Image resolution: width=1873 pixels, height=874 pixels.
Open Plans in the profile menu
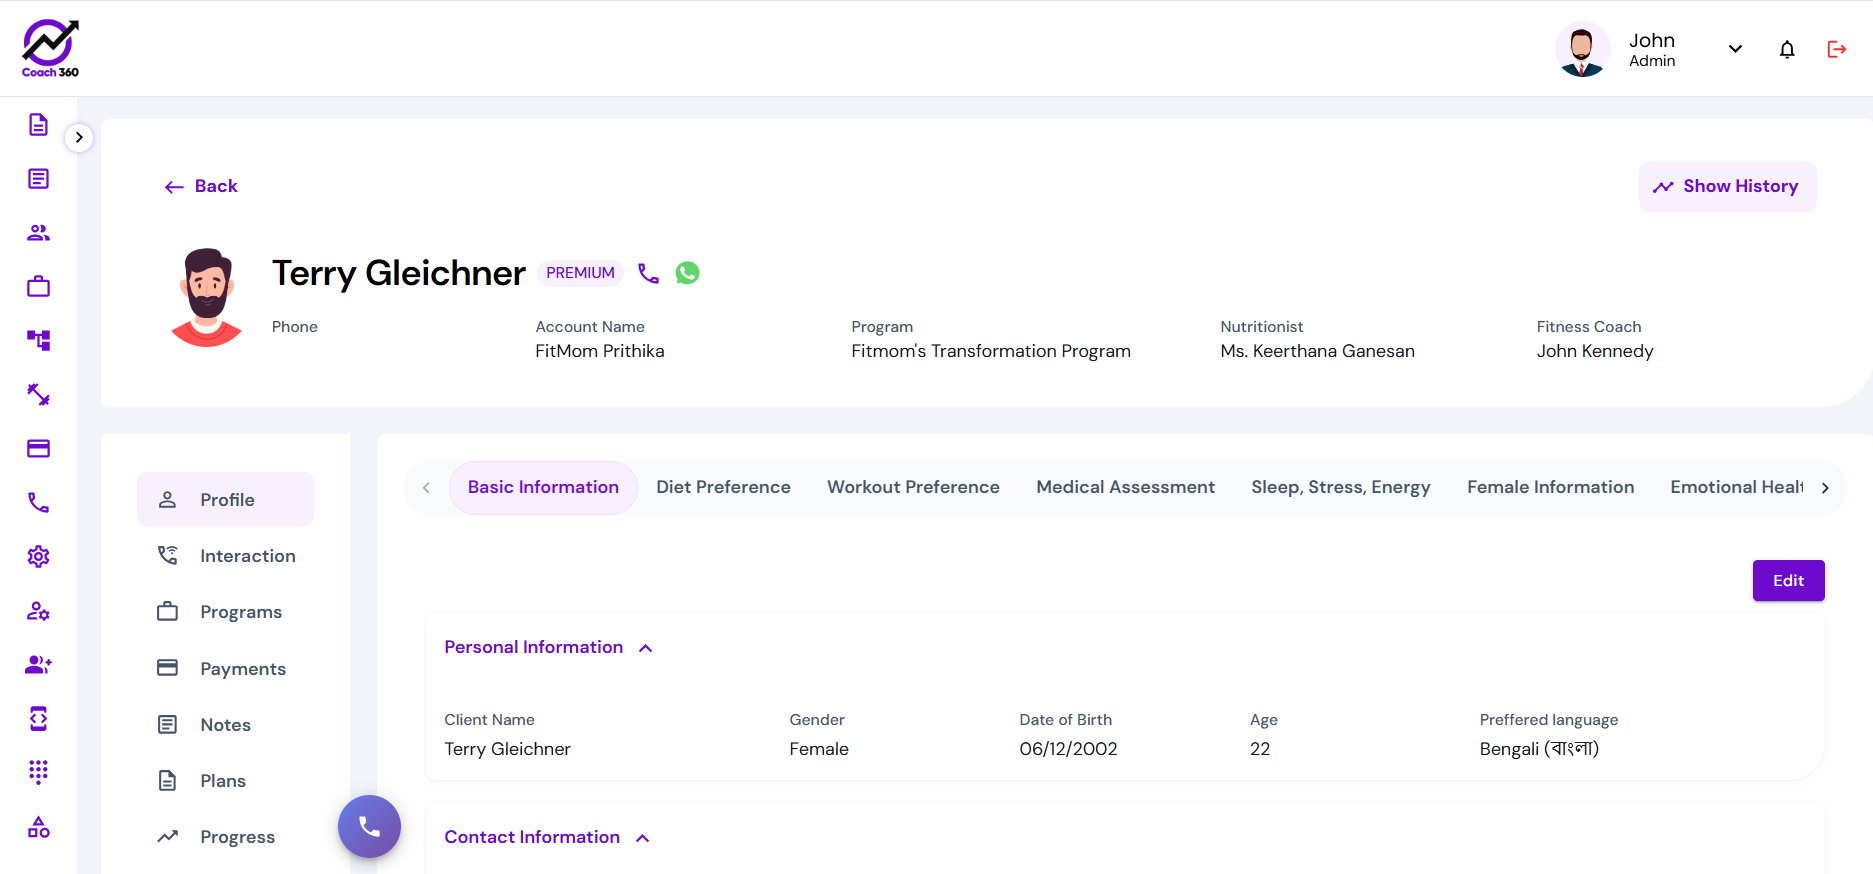click(x=226, y=781)
